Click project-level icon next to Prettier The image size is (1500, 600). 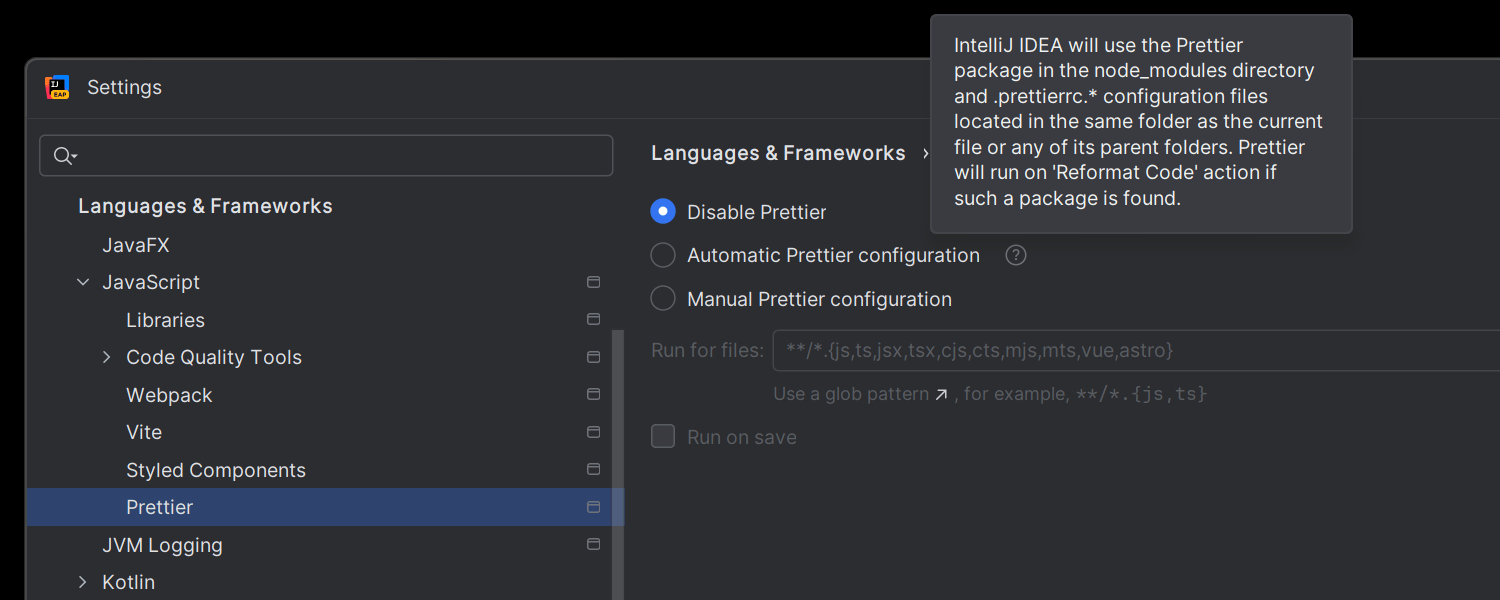coord(593,507)
